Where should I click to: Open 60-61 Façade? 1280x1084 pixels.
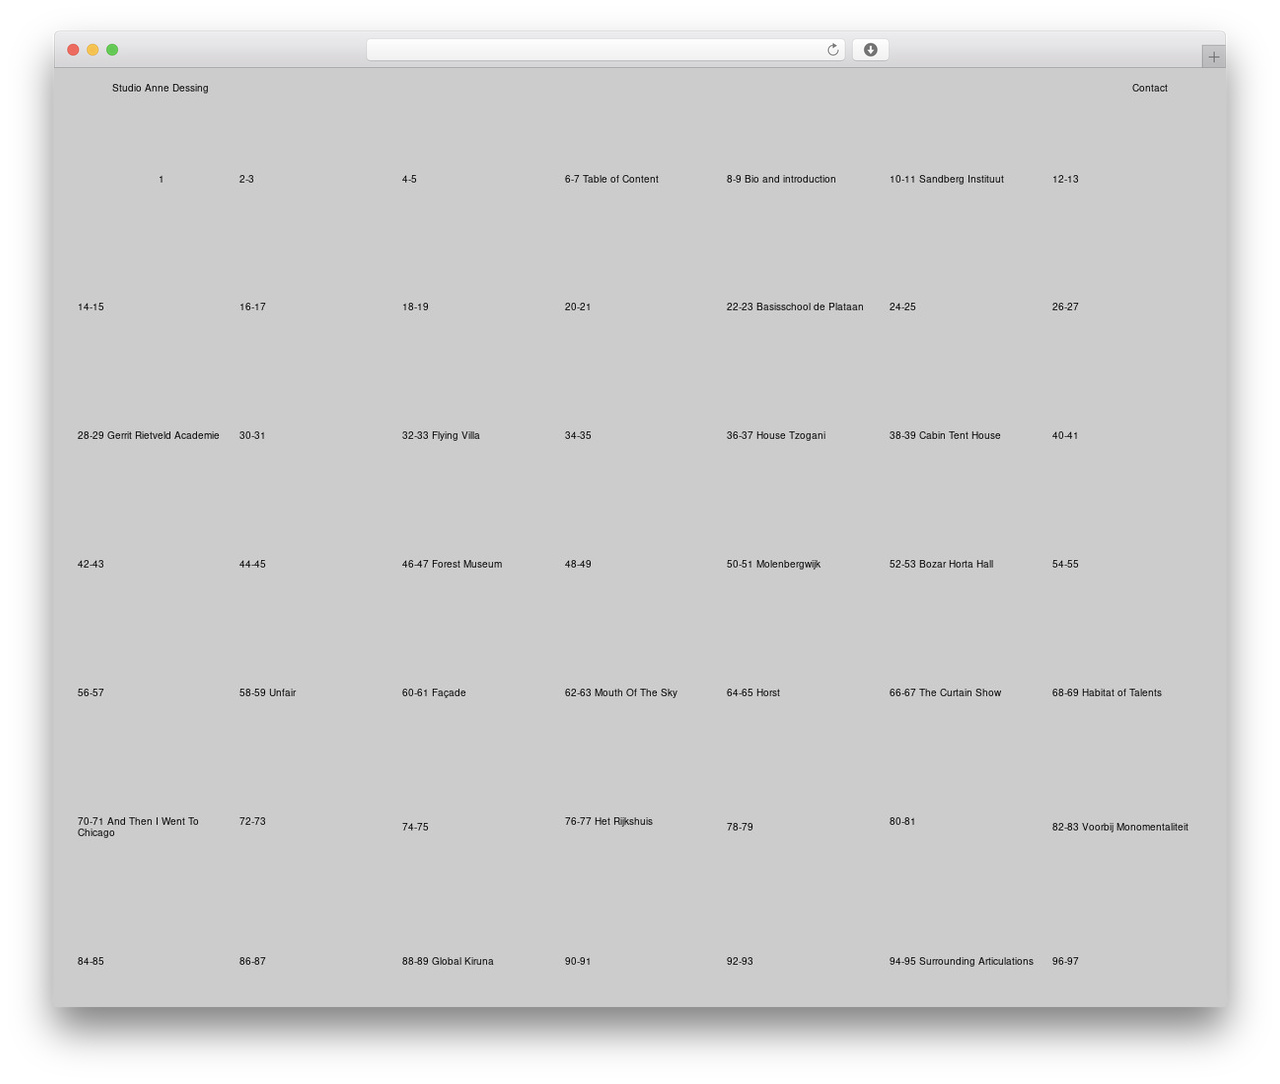(434, 692)
